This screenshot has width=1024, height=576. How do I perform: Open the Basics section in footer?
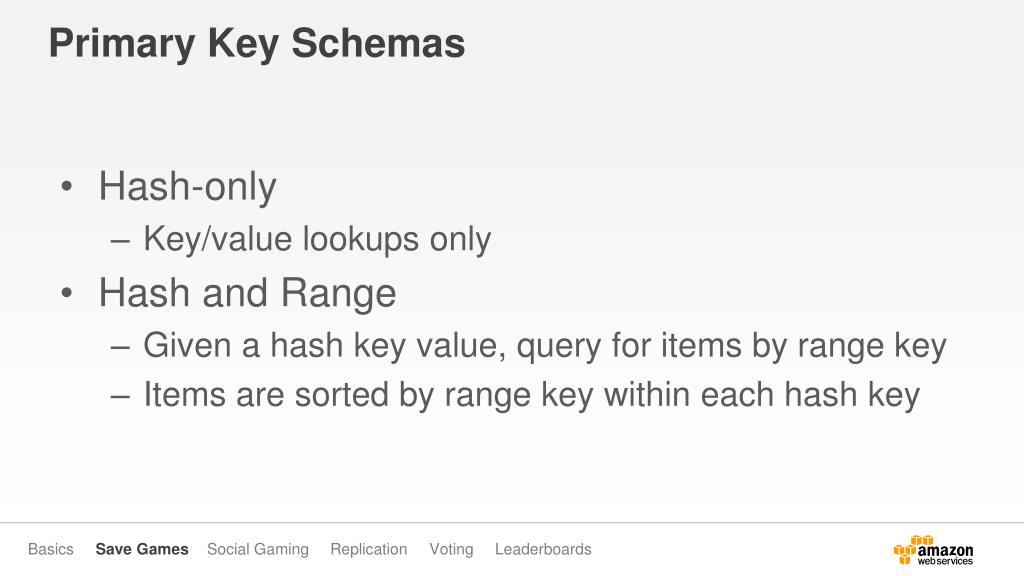pyautogui.click(x=51, y=549)
